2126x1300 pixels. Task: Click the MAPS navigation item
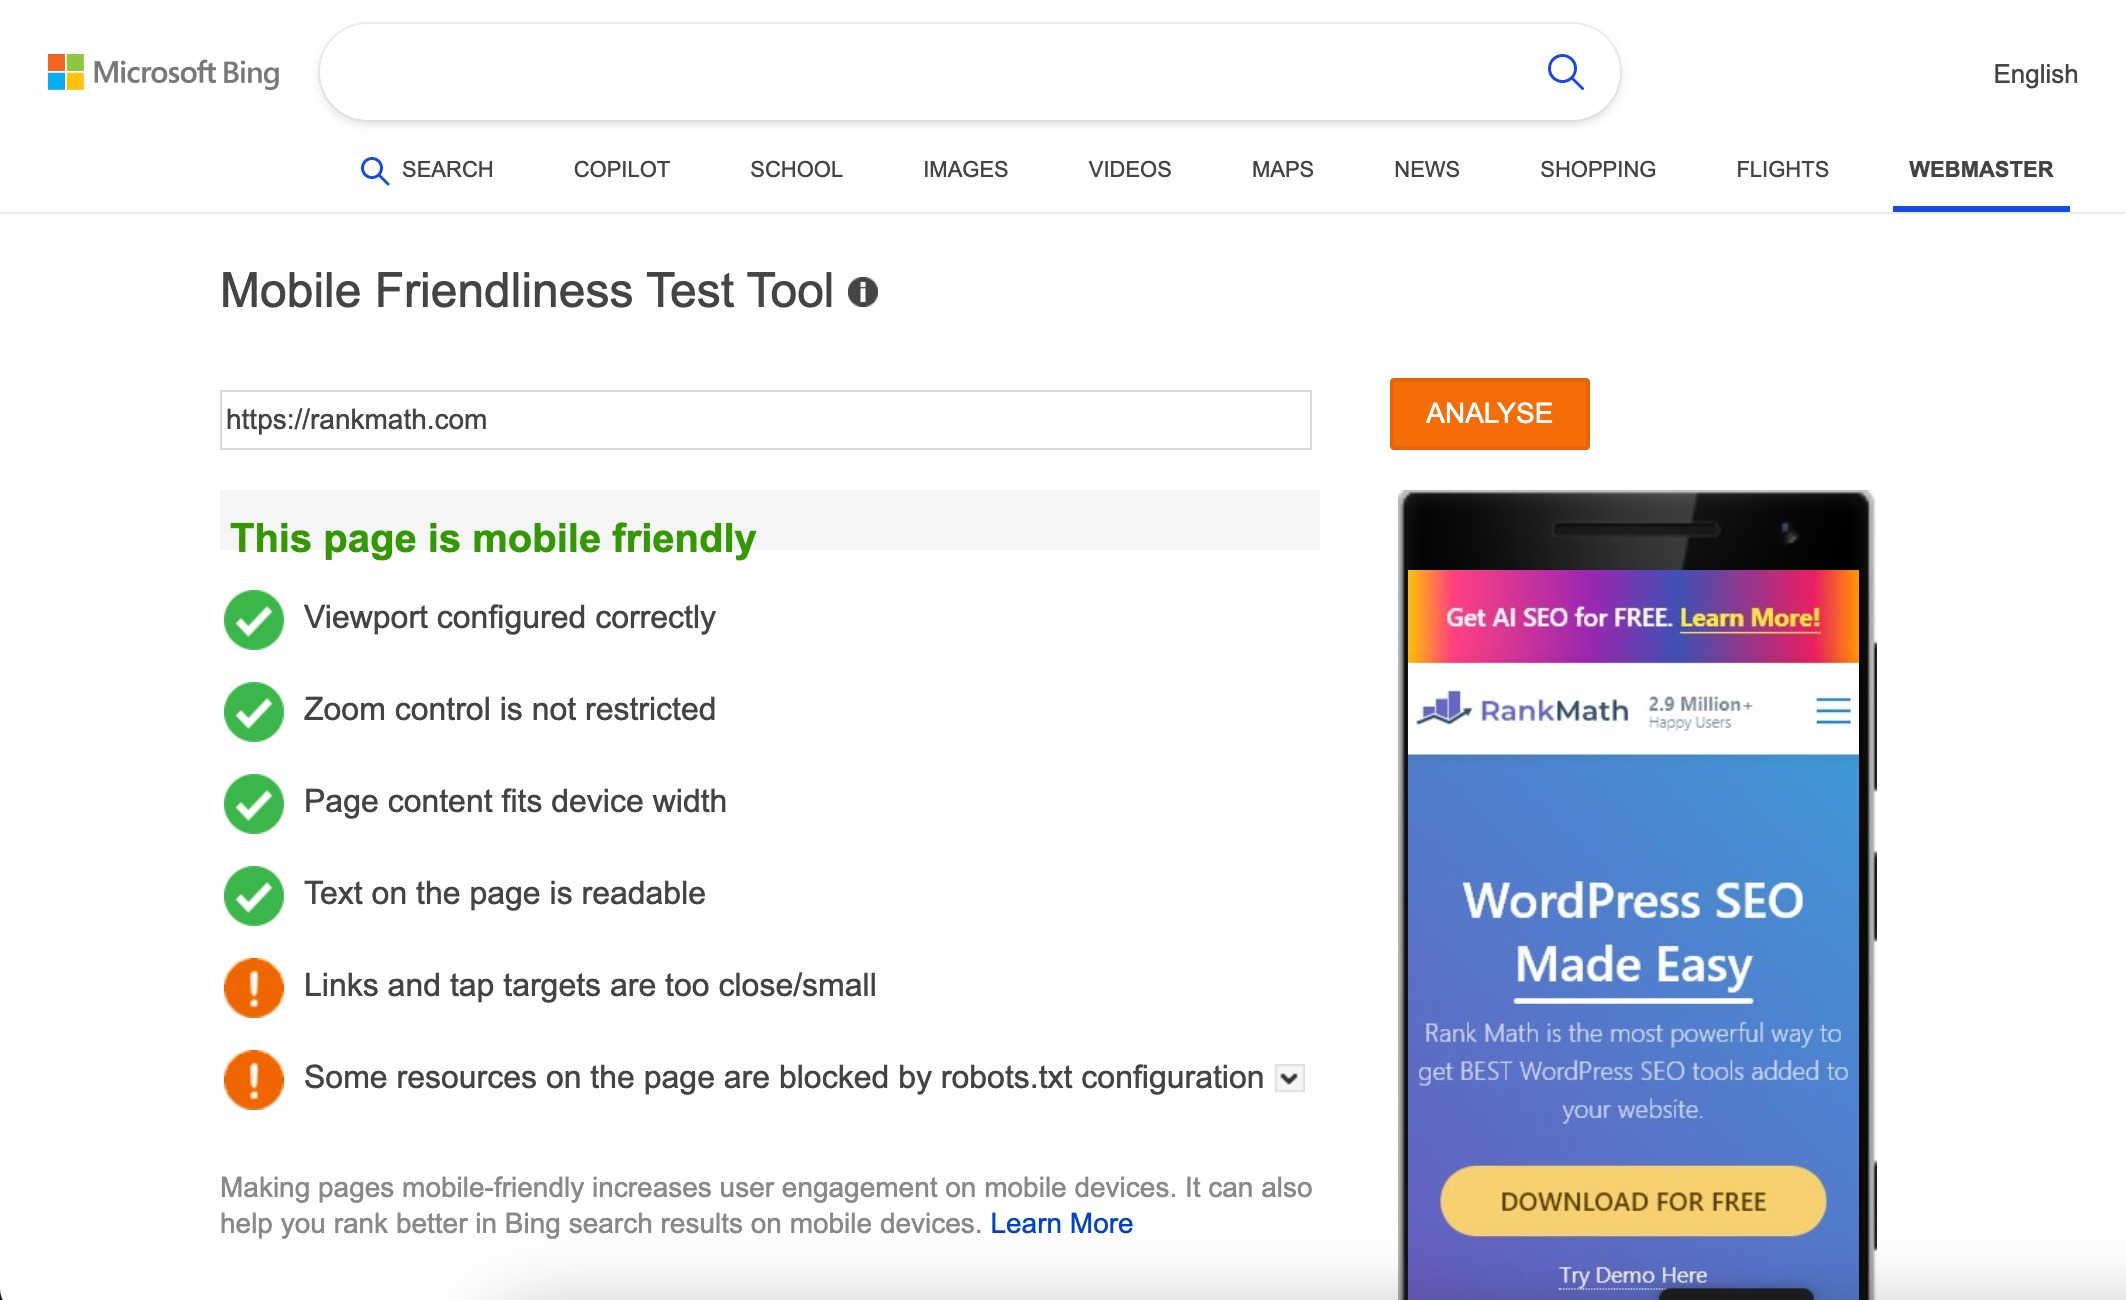click(x=1282, y=170)
